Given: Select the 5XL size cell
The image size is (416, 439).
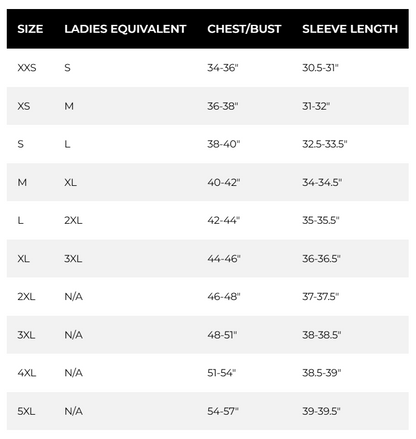Looking at the screenshot, I should click(26, 411).
